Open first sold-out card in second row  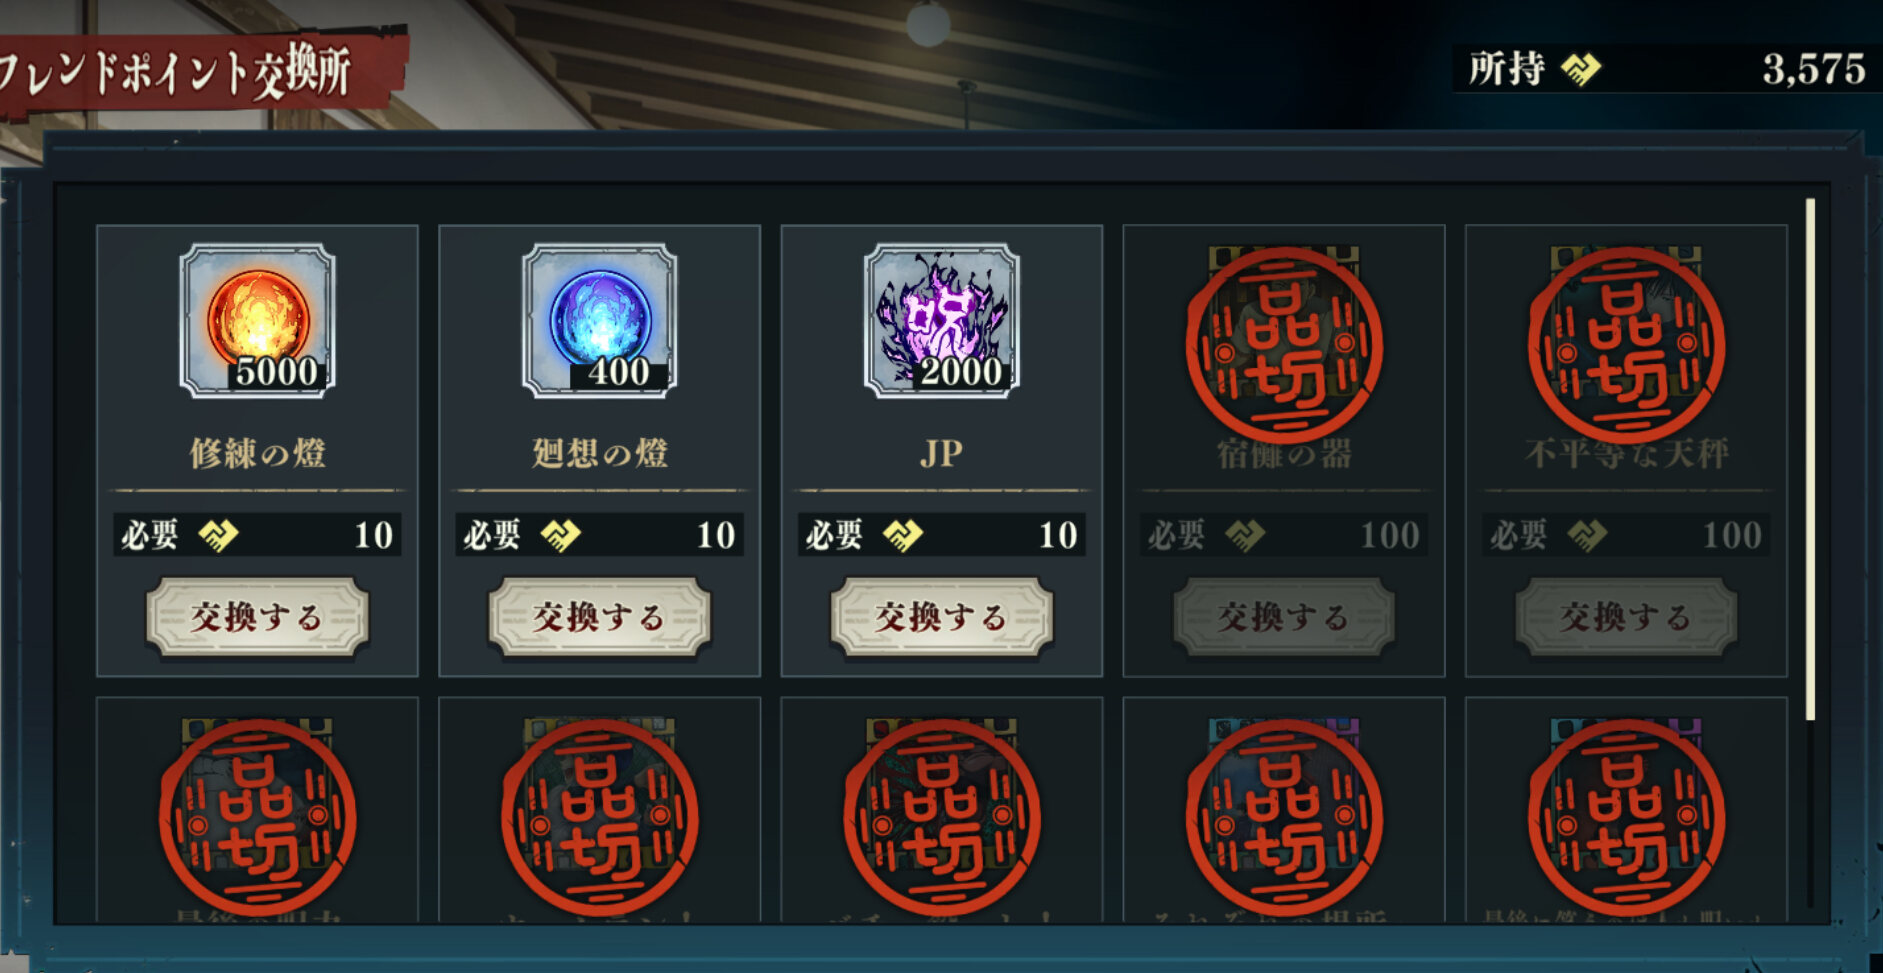[257, 810]
